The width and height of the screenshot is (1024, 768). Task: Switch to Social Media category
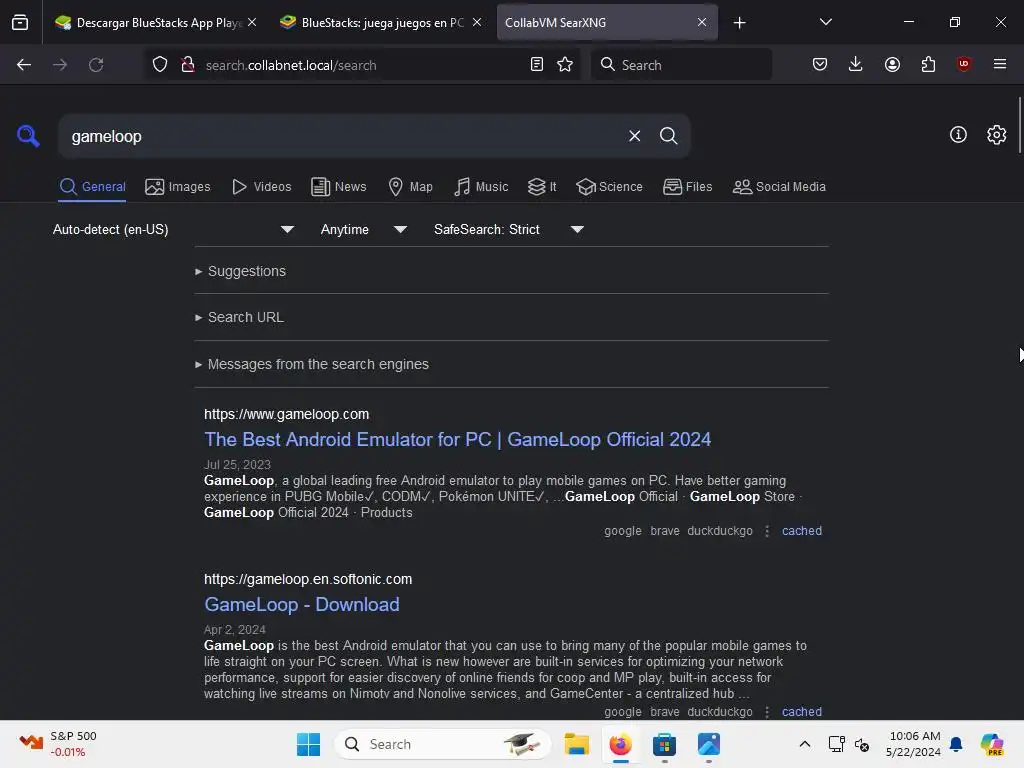tap(779, 187)
